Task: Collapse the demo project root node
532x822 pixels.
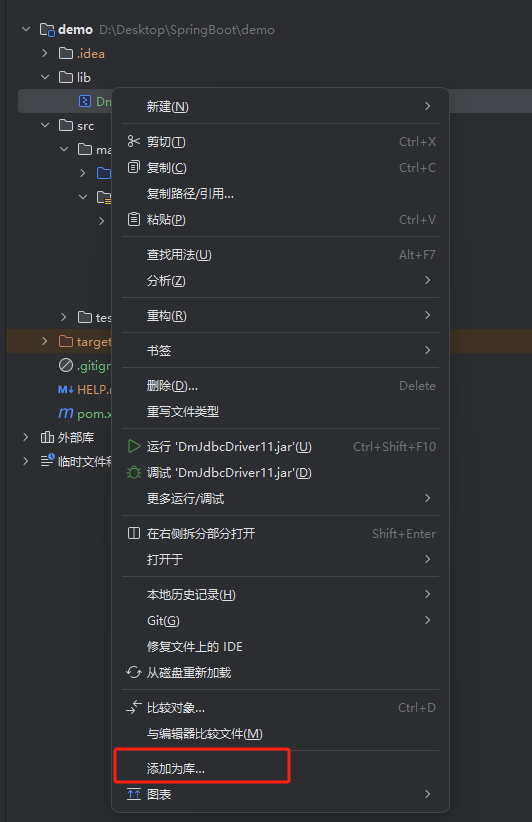Action: tap(26, 29)
